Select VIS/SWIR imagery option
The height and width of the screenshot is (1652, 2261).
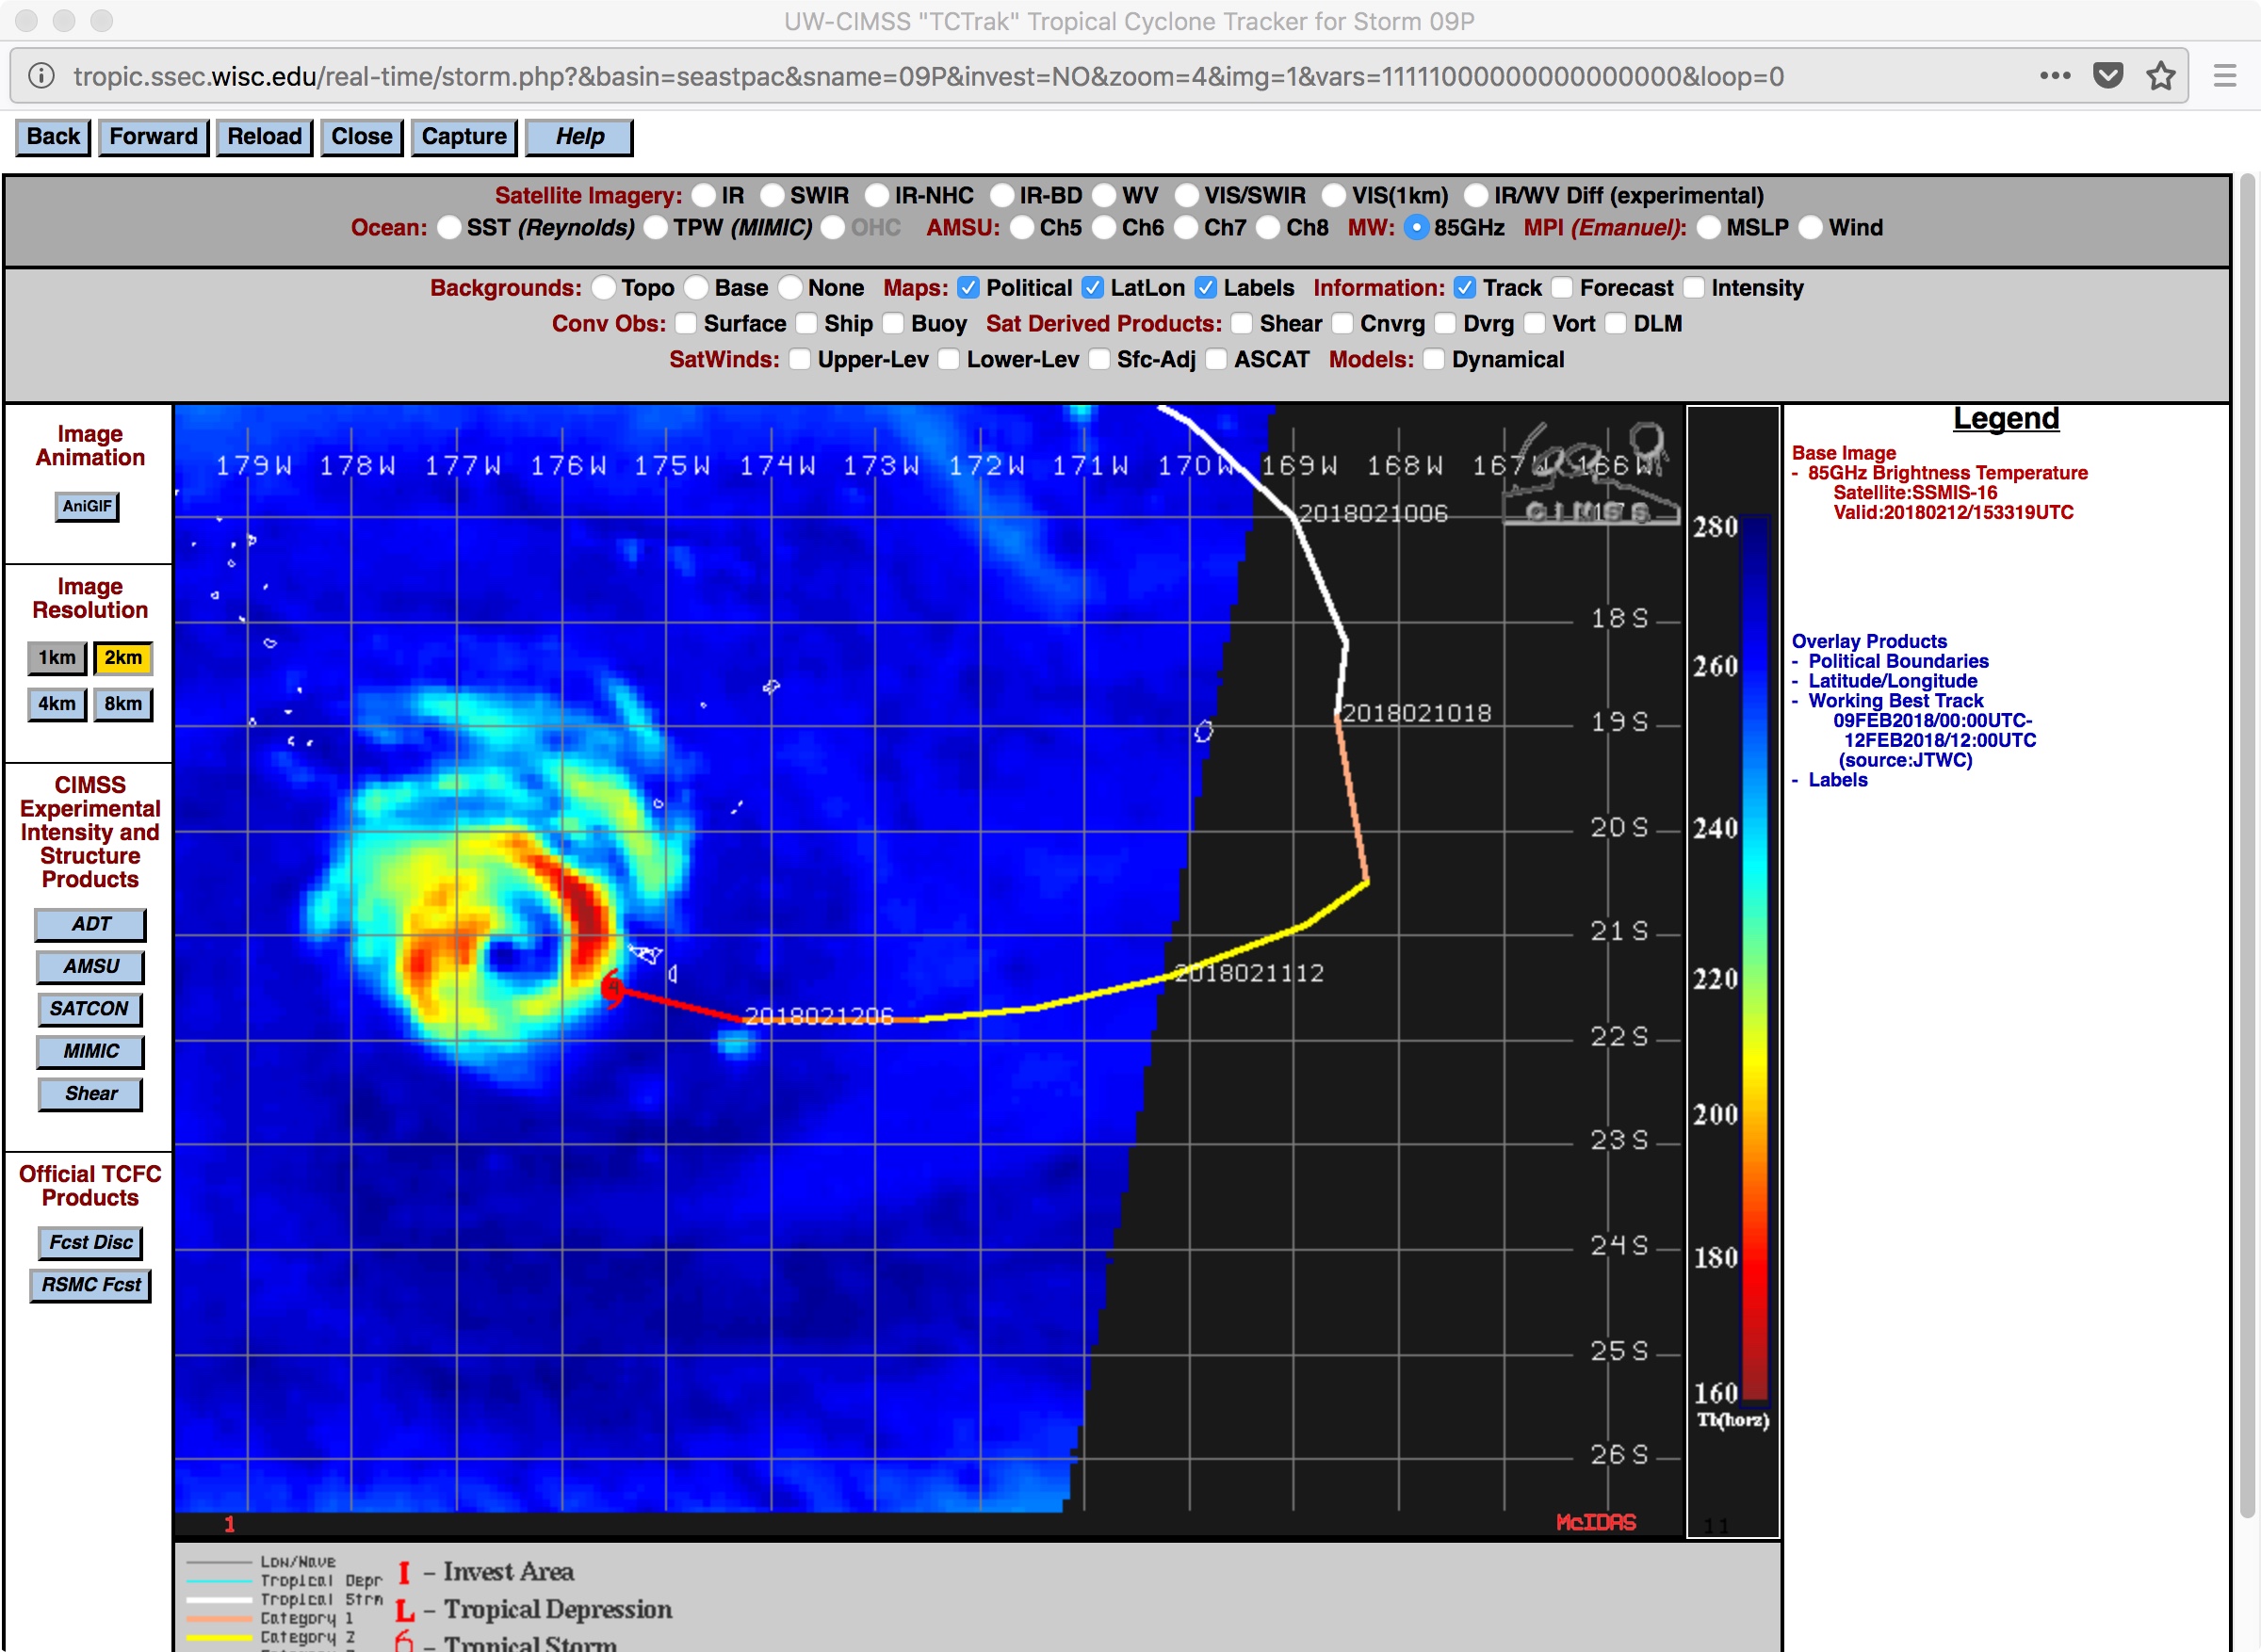click(x=1186, y=196)
